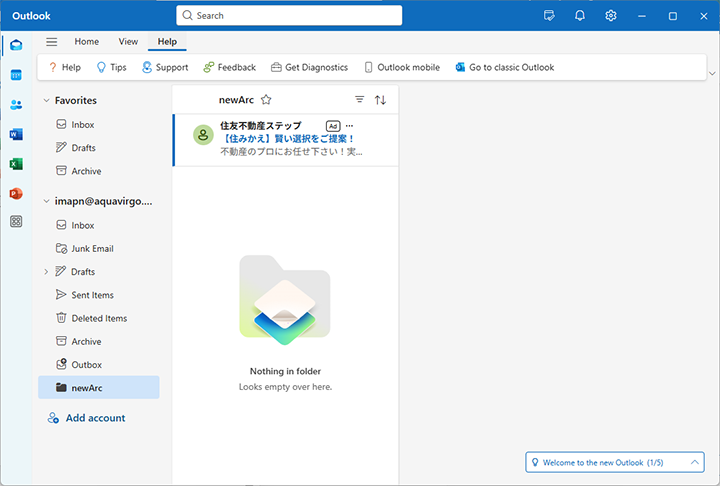Collapse the Favorites section
The width and height of the screenshot is (720, 486).
(46, 100)
